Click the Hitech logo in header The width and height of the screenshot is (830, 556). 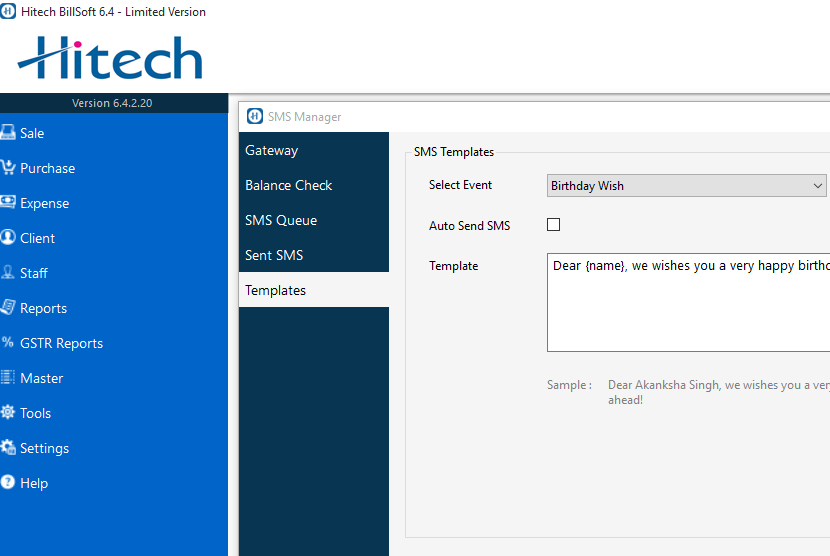point(110,58)
